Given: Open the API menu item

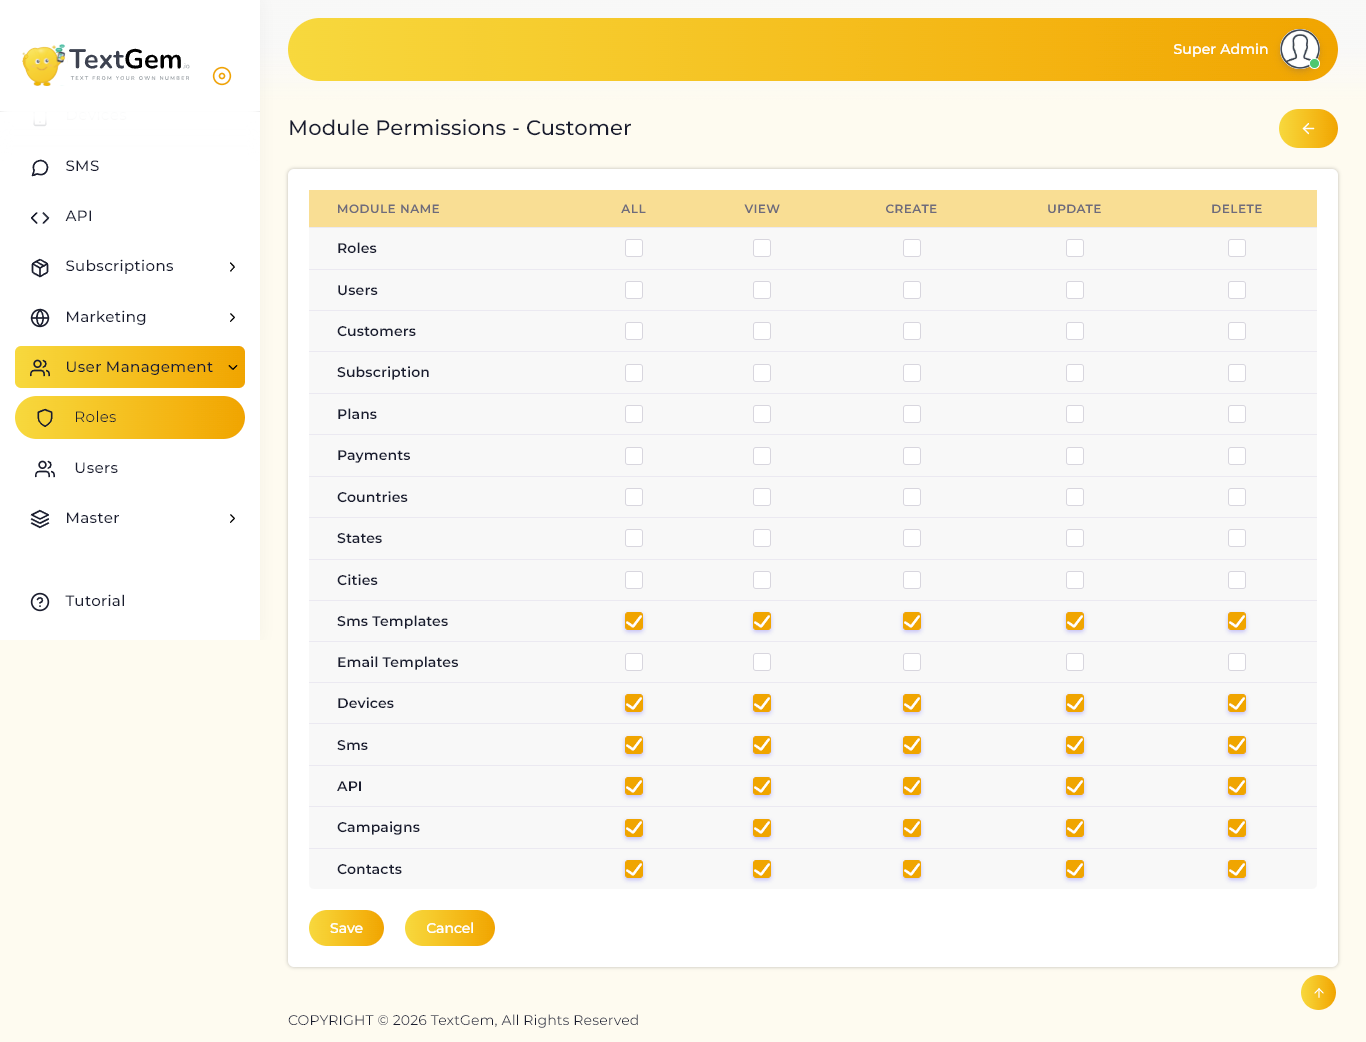Looking at the screenshot, I should click(x=130, y=216).
